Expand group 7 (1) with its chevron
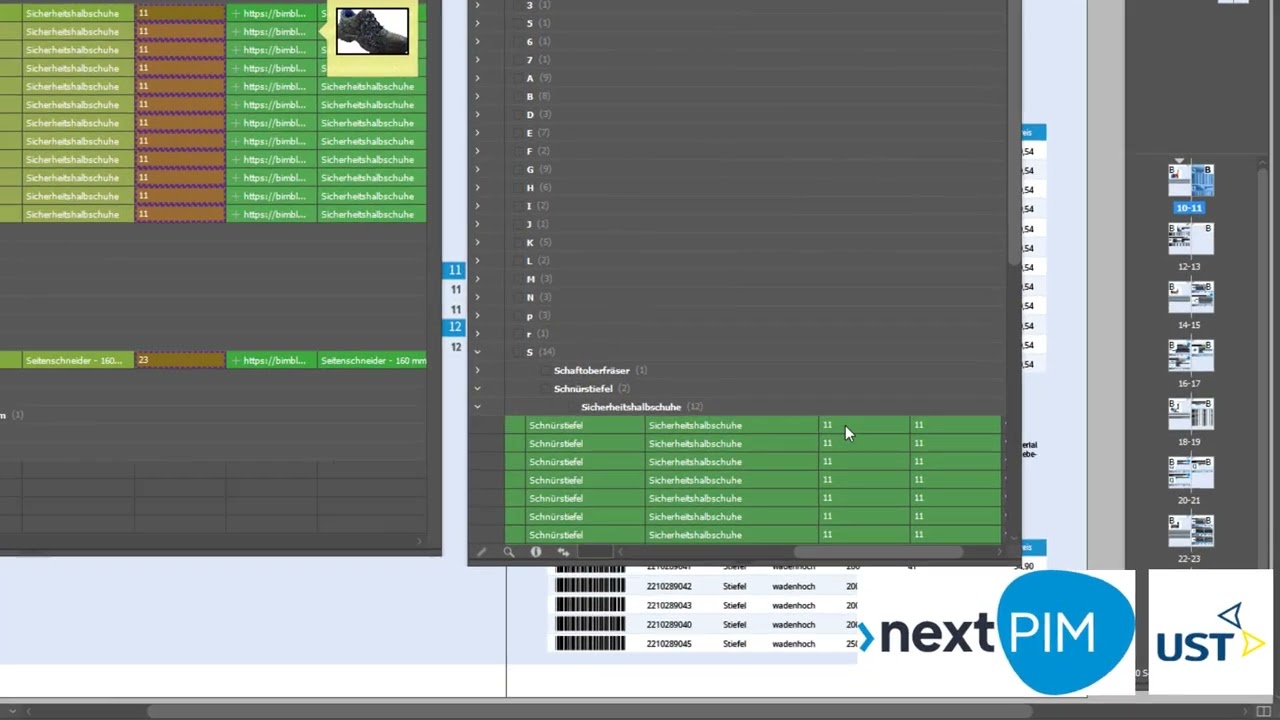 (477, 60)
